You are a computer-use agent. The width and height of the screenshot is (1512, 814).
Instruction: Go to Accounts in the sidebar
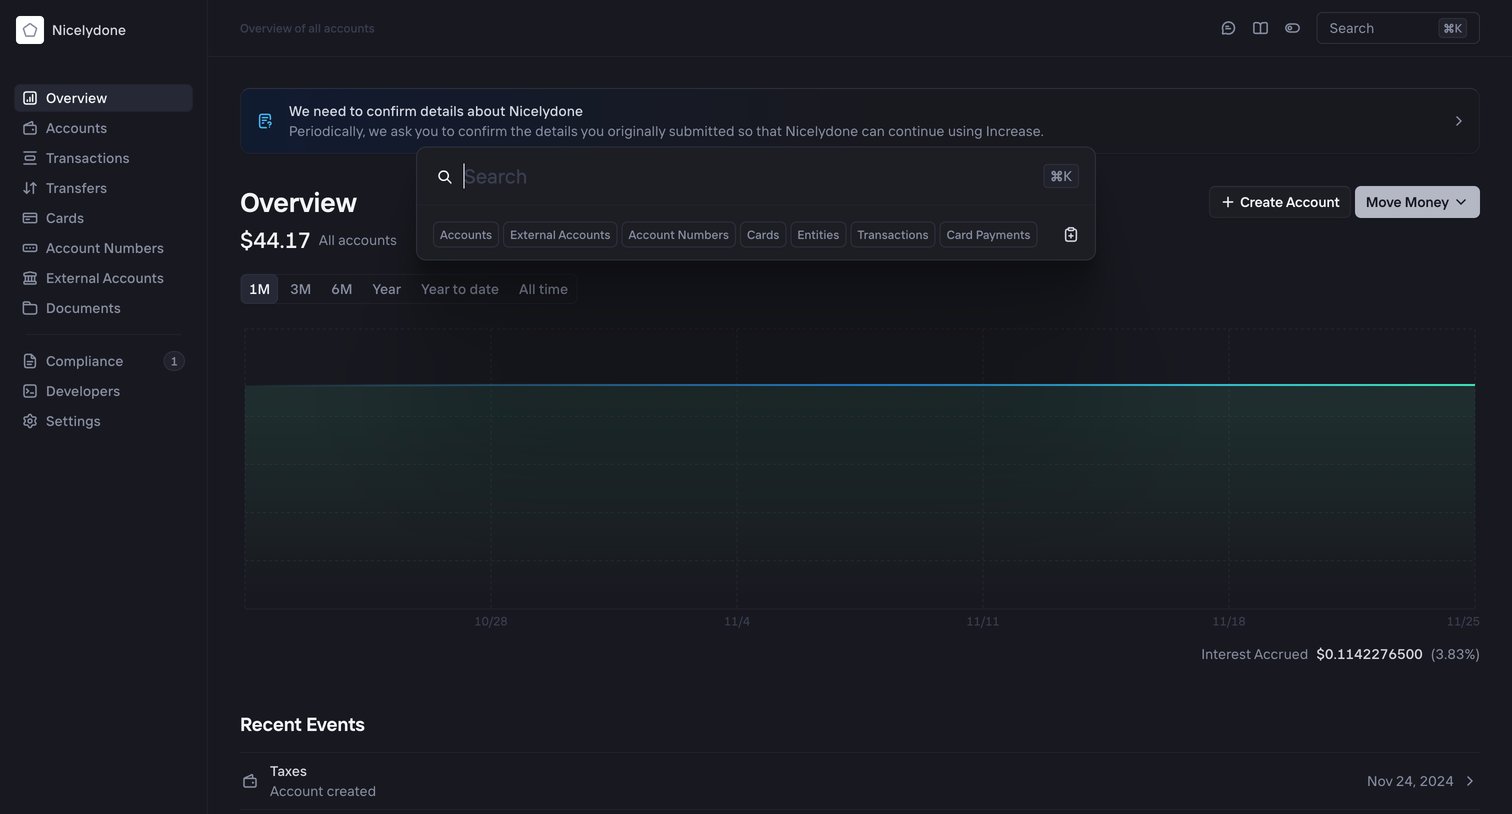coord(104,128)
